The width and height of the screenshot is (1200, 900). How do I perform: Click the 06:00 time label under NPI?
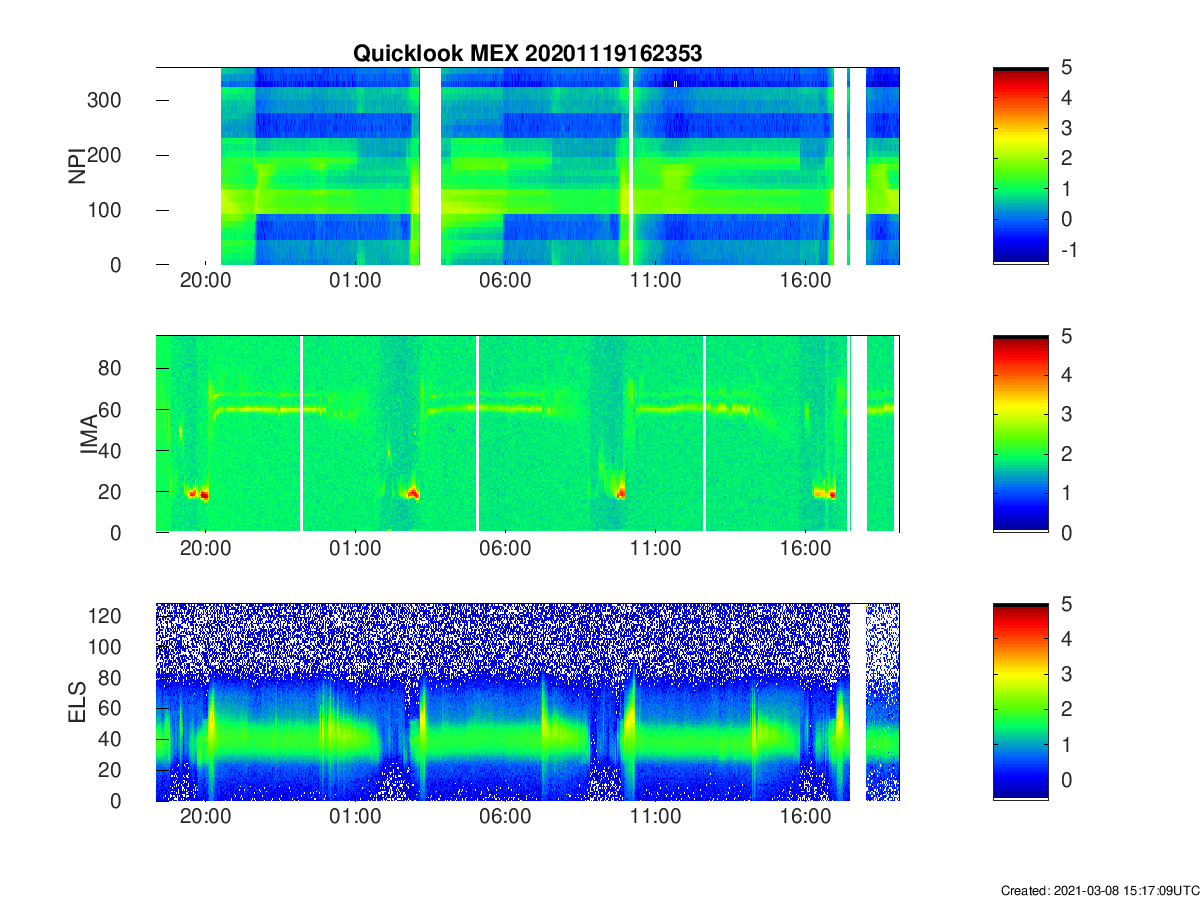[506, 281]
